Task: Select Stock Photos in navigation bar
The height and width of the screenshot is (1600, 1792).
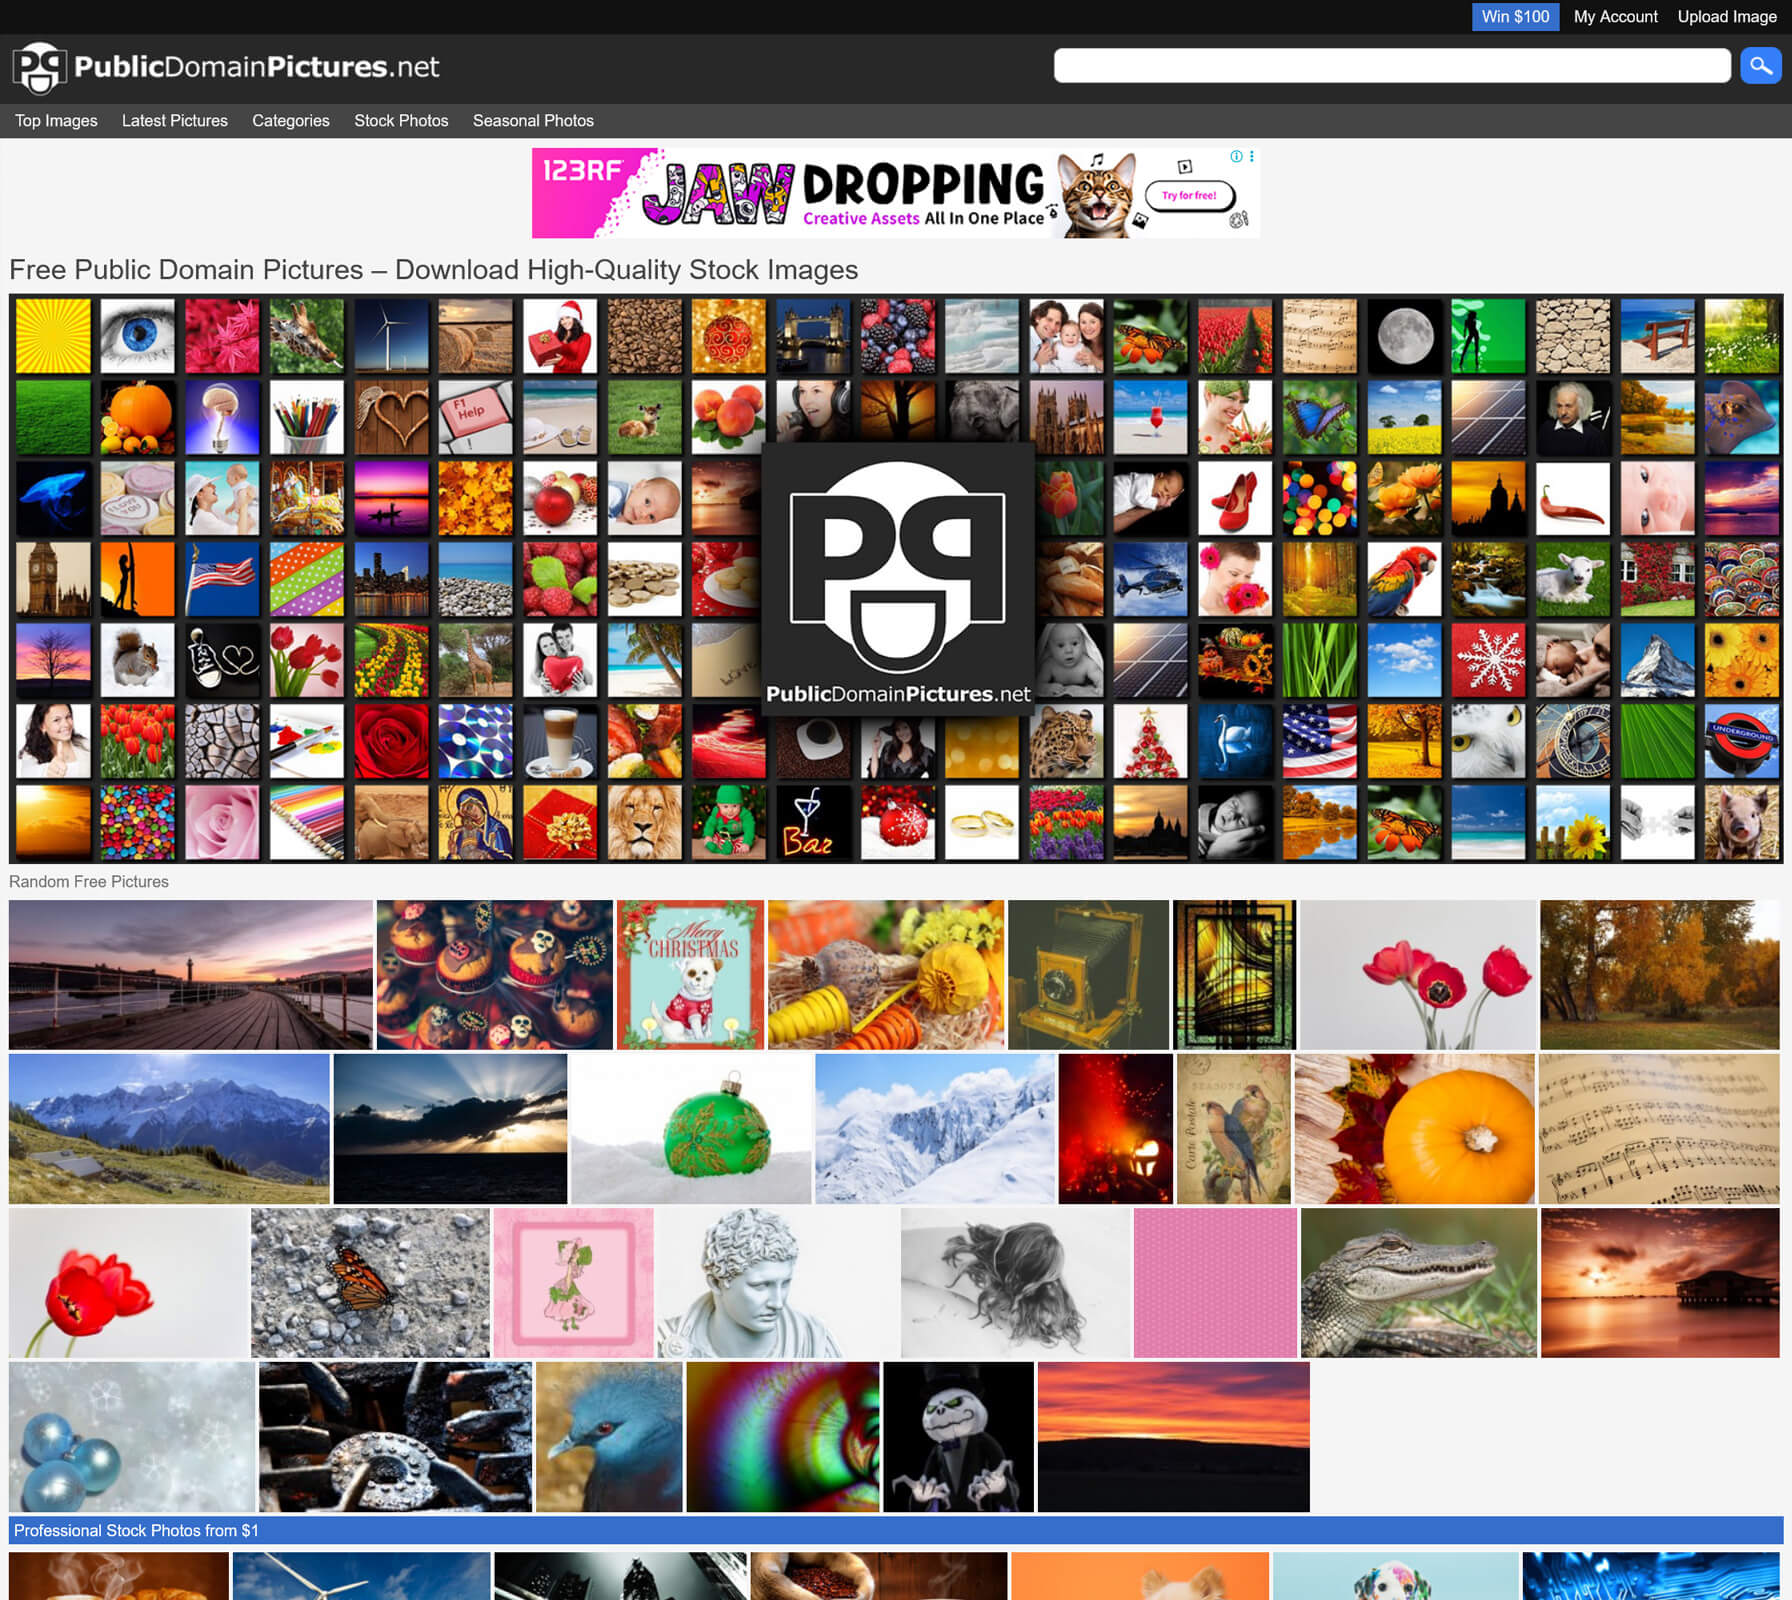Action: 401,120
